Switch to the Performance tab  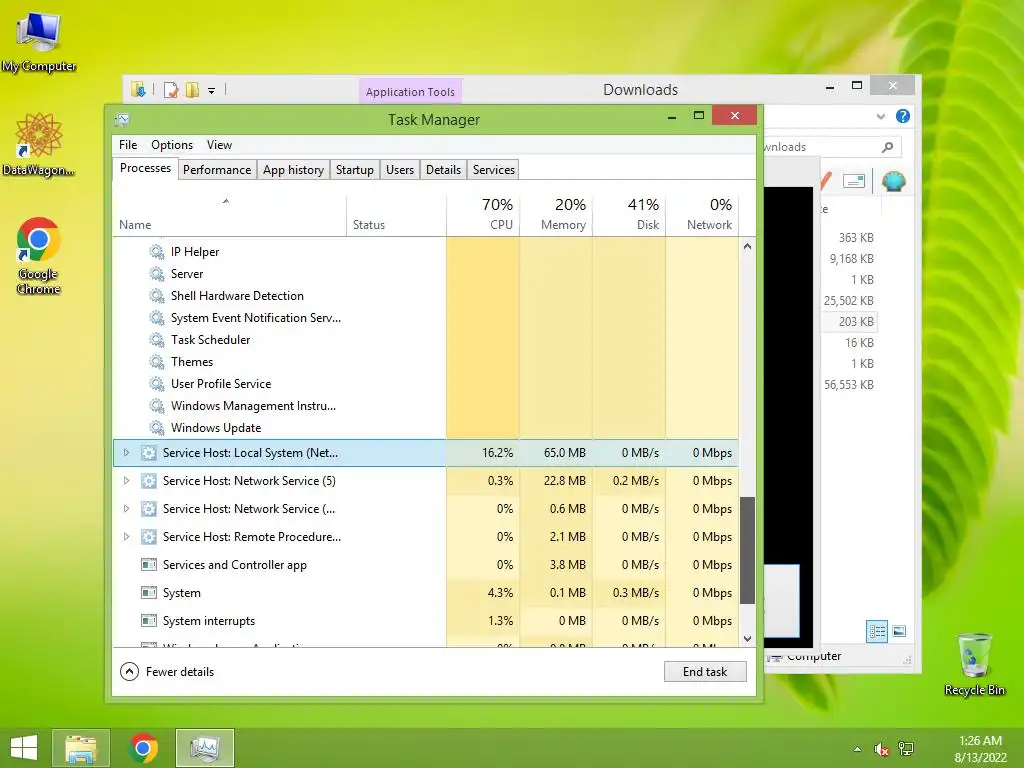[217, 170]
